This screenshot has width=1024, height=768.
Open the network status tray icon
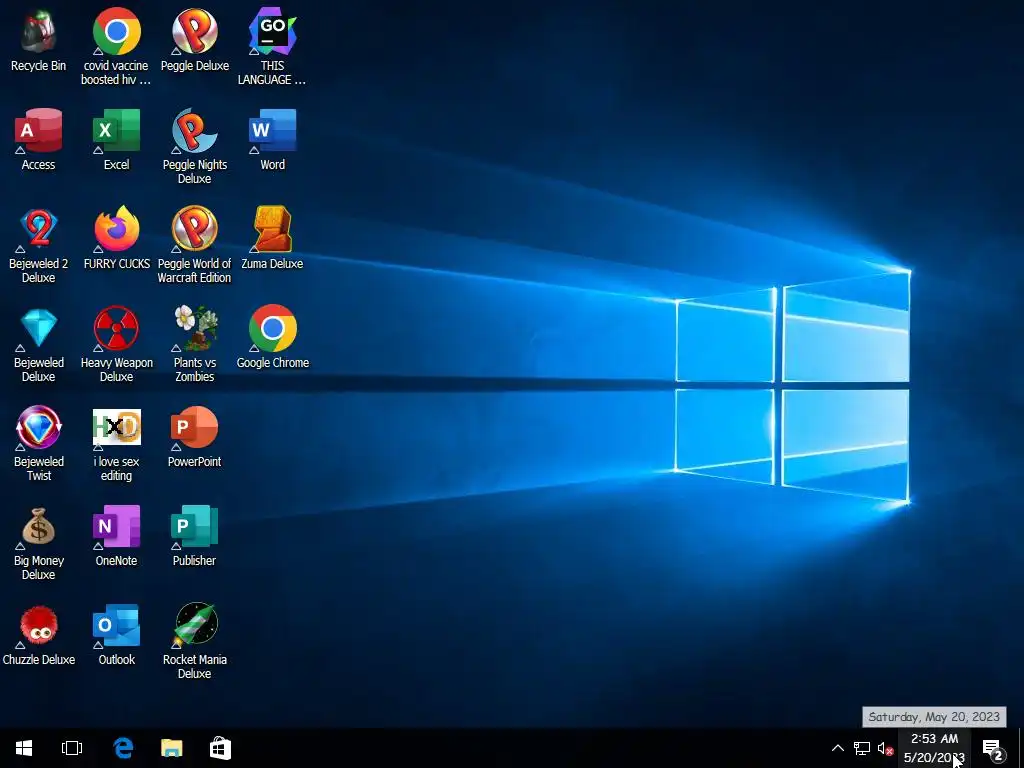pyautogui.click(x=862, y=748)
